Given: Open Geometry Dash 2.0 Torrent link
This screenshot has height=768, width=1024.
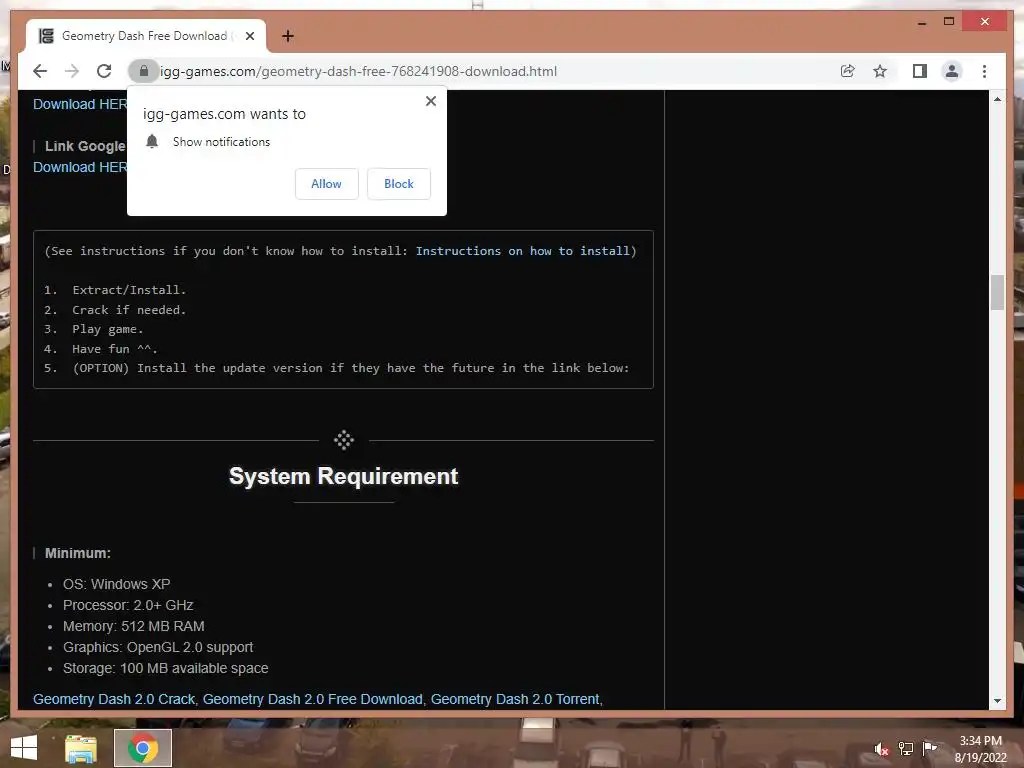Looking at the screenshot, I should (515, 699).
